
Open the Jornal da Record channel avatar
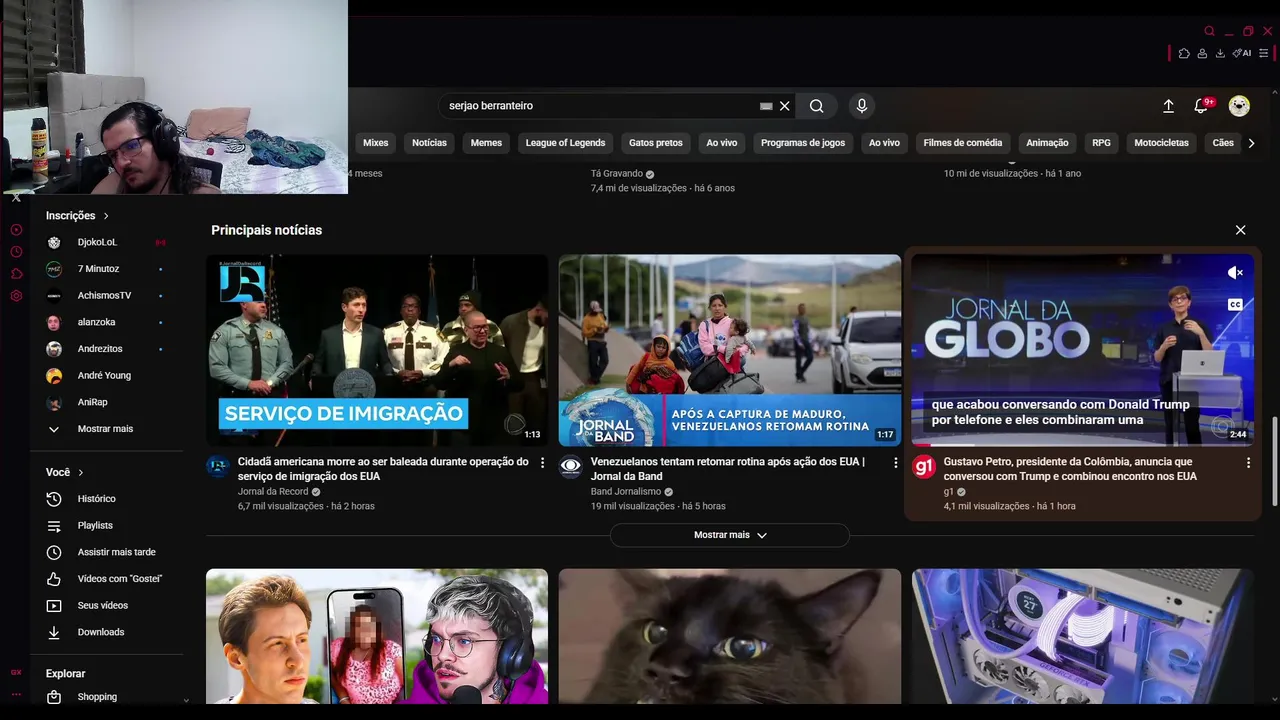pyautogui.click(x=218, y=467)
